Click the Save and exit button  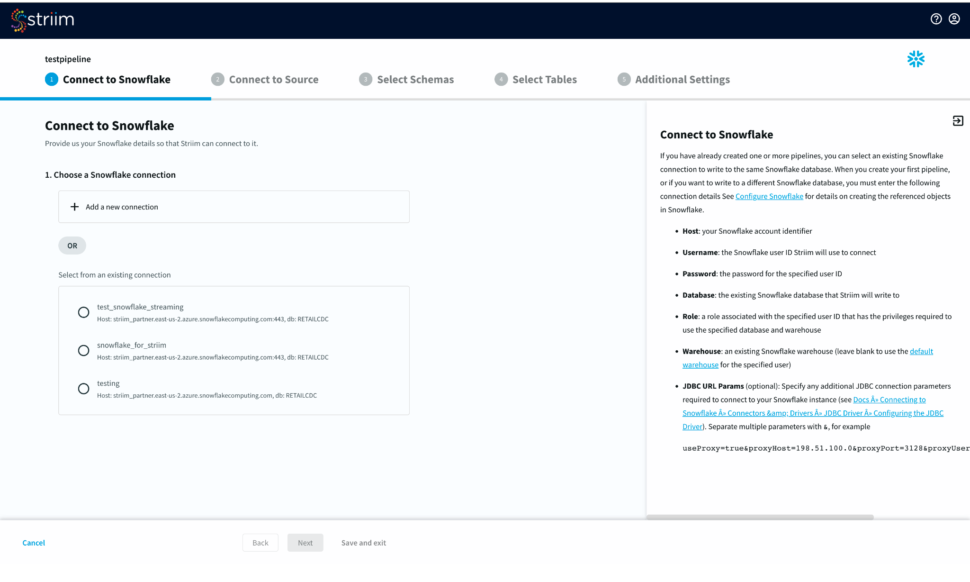pyautogui.click(x=363, y=543)
